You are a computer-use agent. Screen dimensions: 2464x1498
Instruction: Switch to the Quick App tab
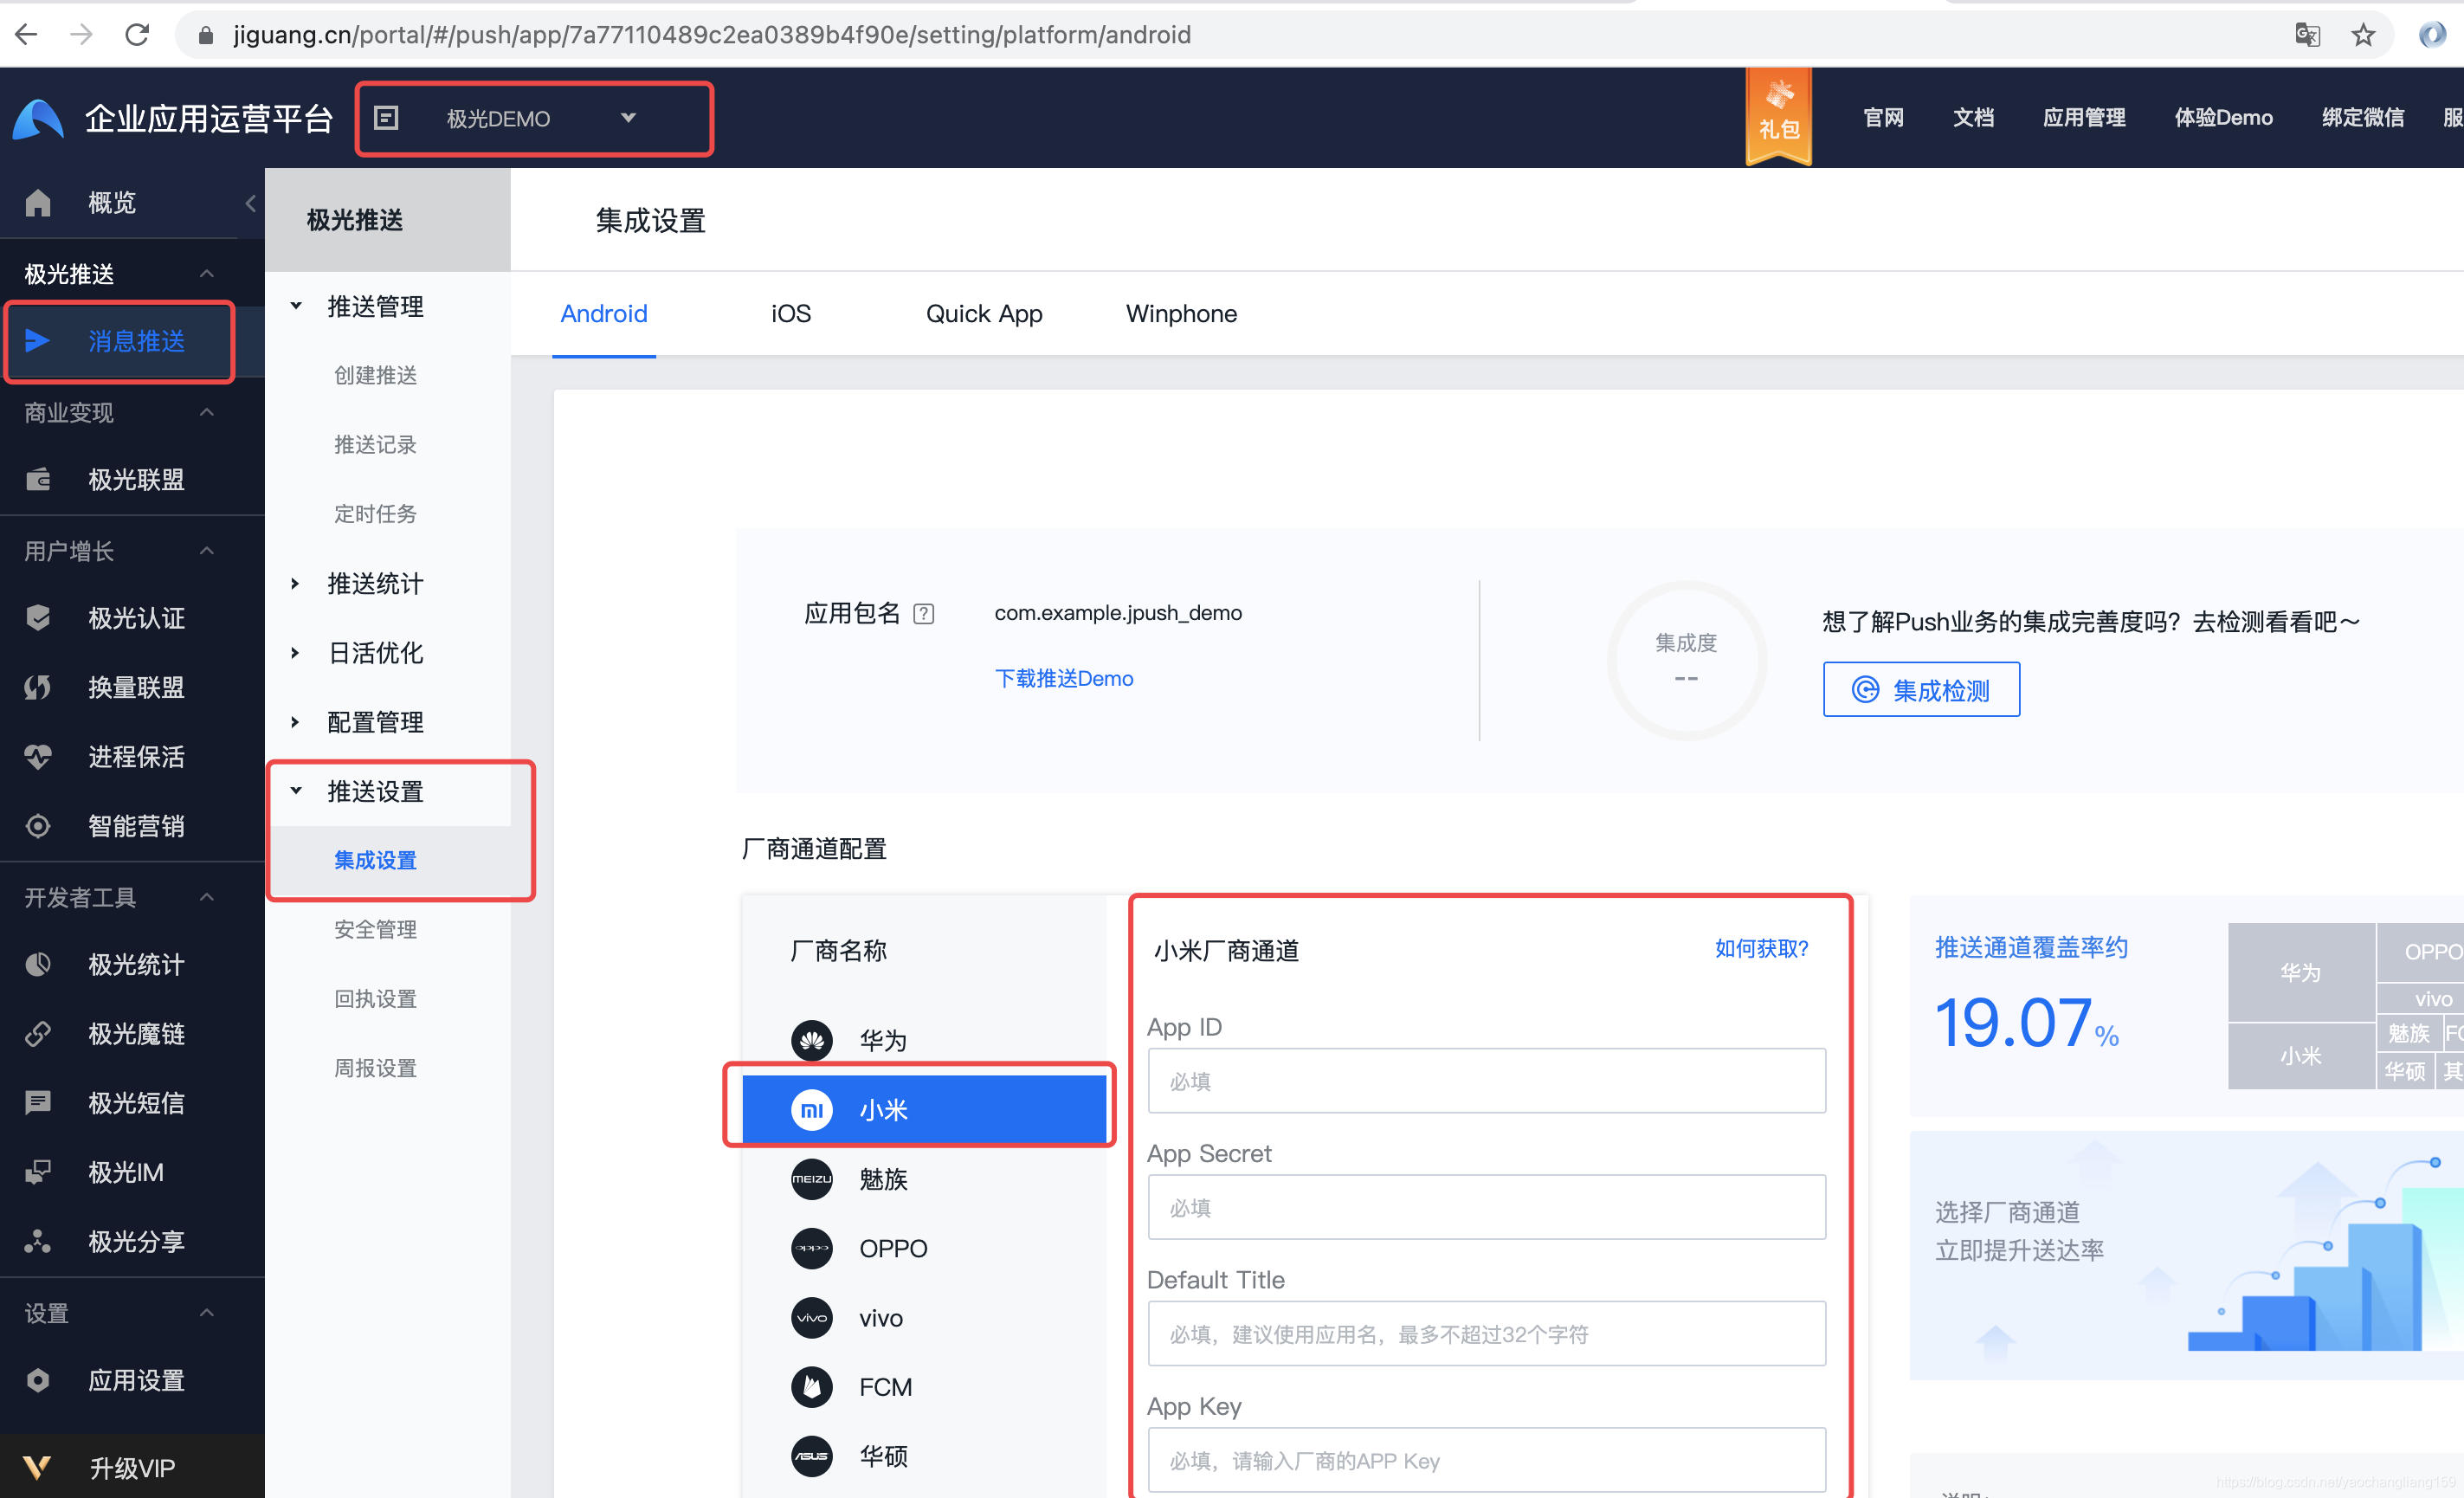coord(984,314)
